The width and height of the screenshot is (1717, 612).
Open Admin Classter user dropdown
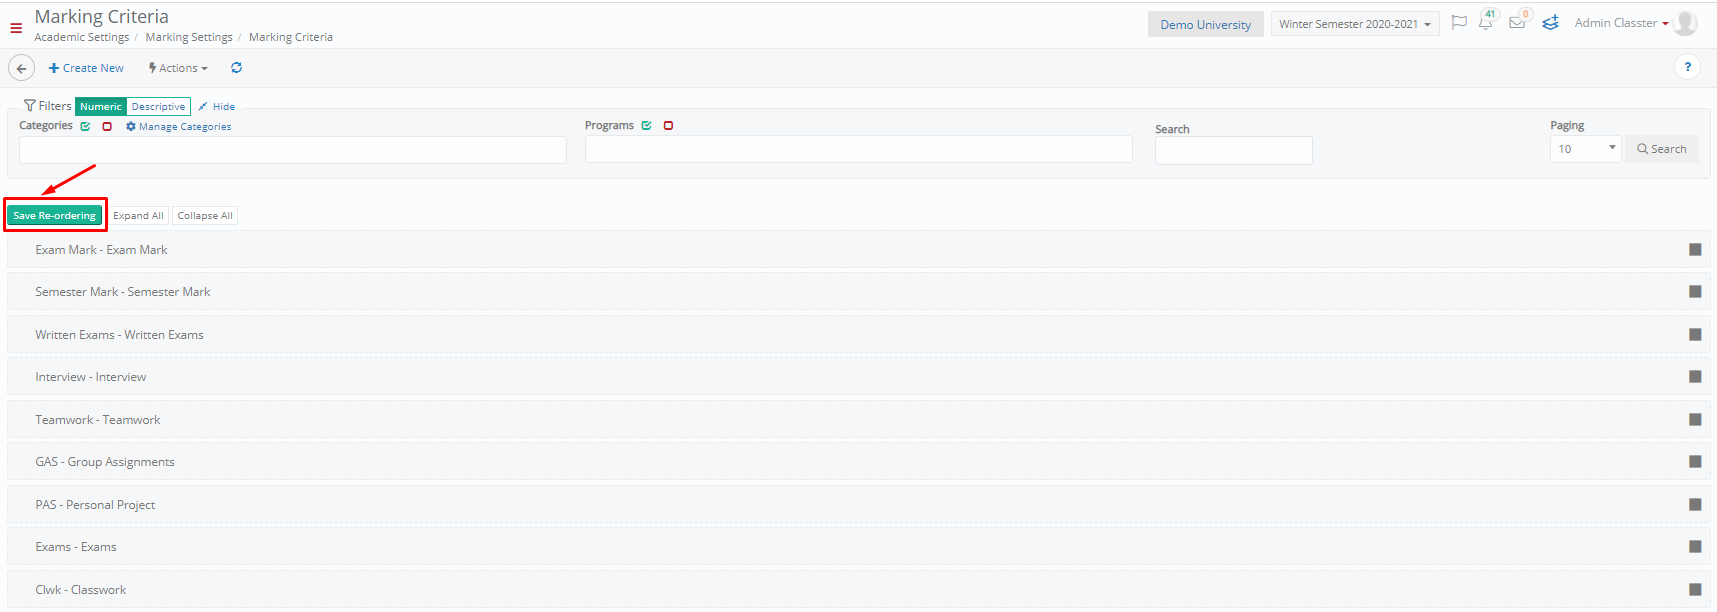[x=1621, y=23]
